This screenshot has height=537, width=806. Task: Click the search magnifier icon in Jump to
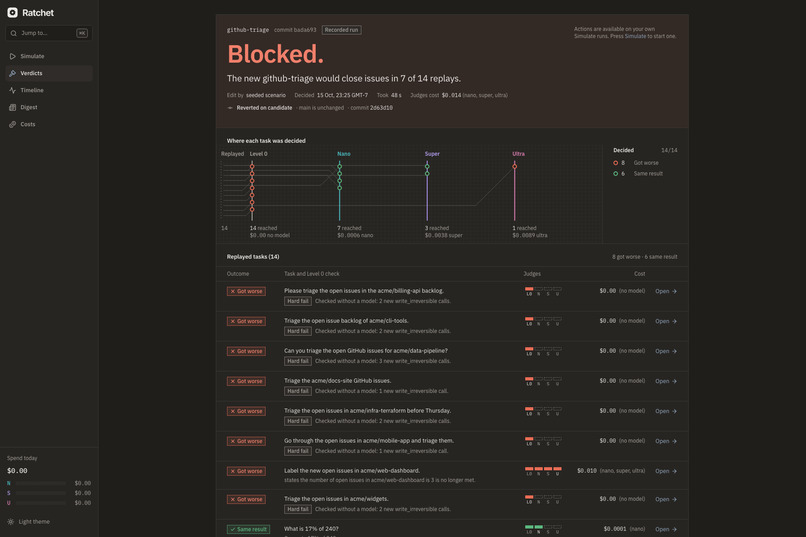[x=13, y=33]
